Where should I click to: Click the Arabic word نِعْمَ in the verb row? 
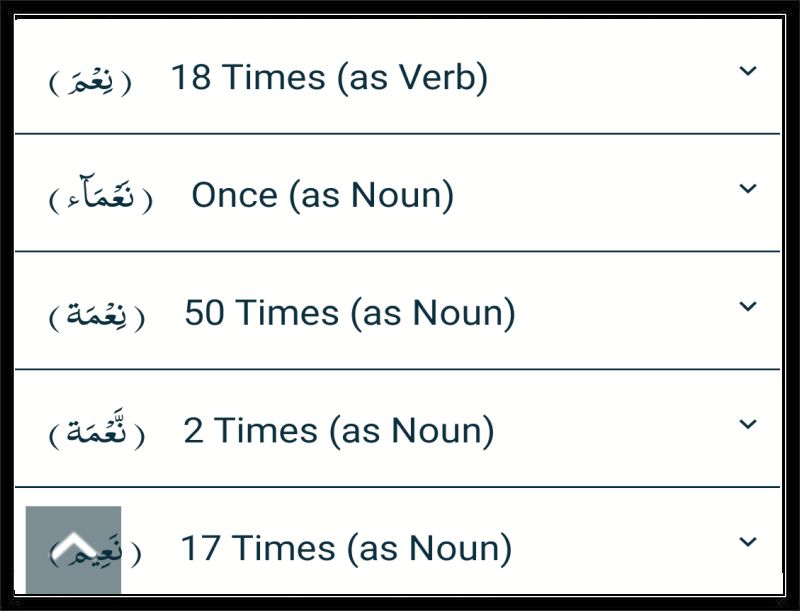(x=90, y=81)
